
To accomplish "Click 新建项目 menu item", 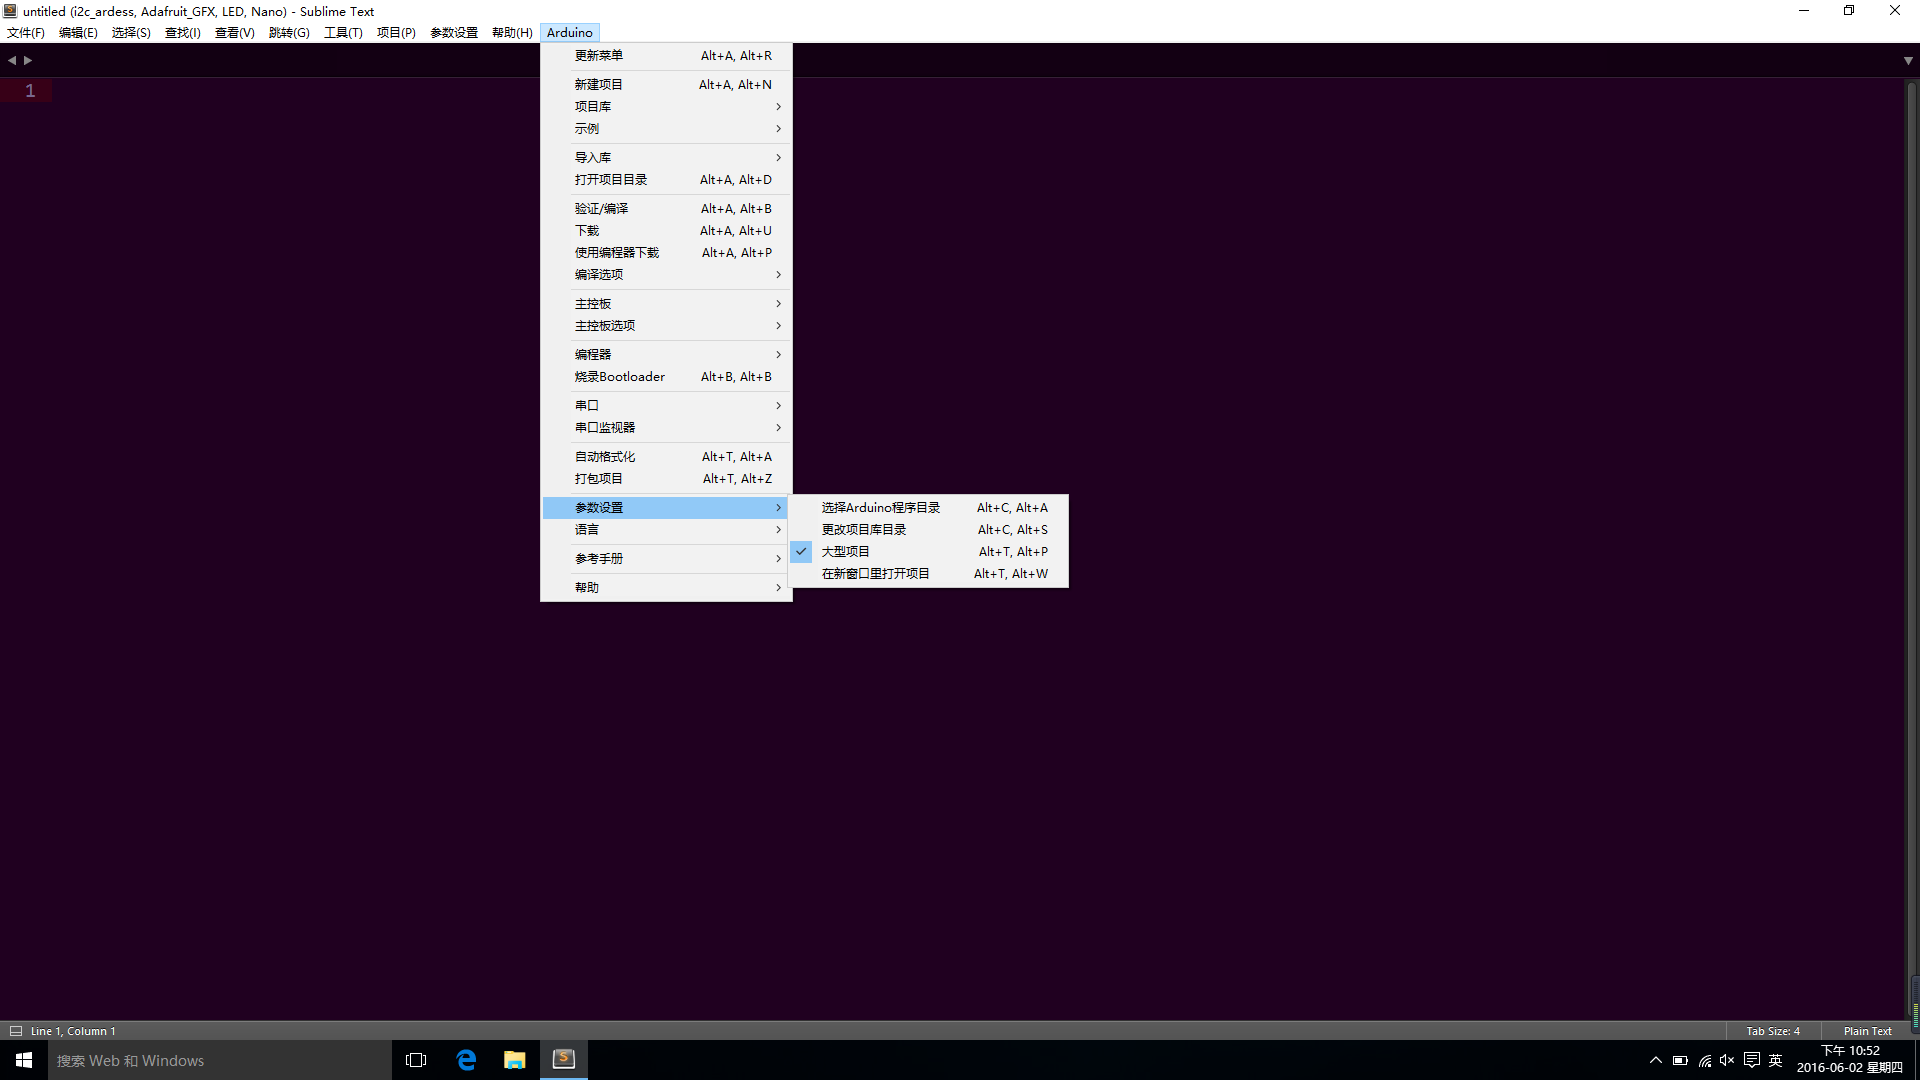I will [x=666, y=84].
